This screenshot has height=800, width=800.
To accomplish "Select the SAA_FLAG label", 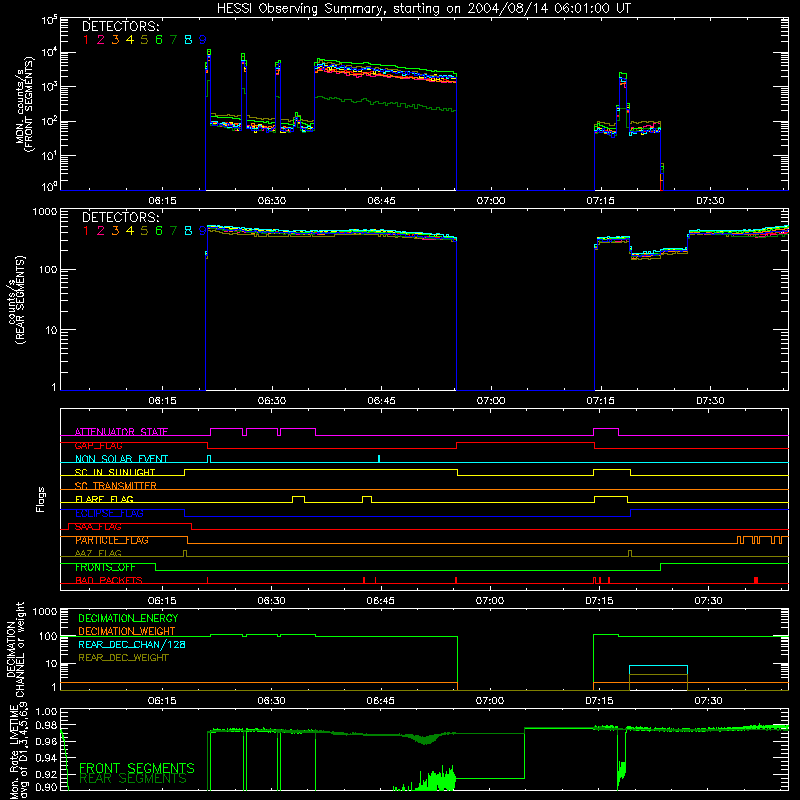I will point(98,527).
